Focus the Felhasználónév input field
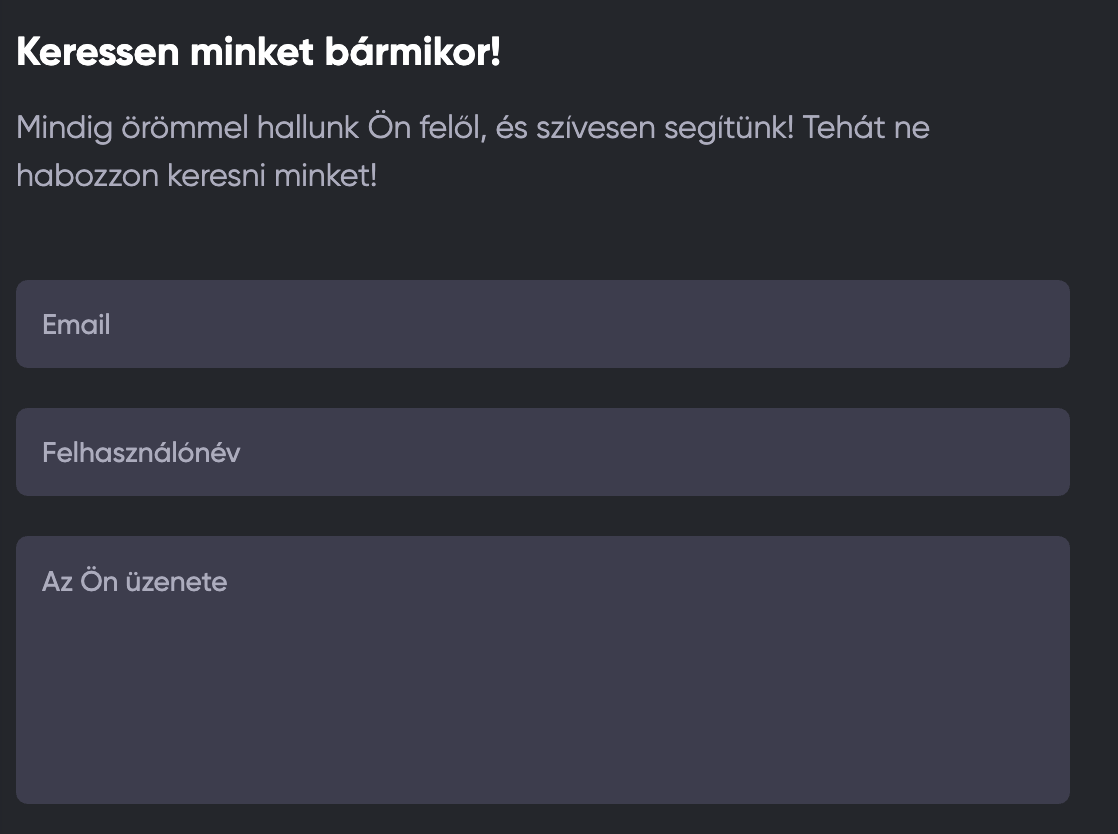Image resolution: width=1118 pixels, height=834 pixels. 542,452
